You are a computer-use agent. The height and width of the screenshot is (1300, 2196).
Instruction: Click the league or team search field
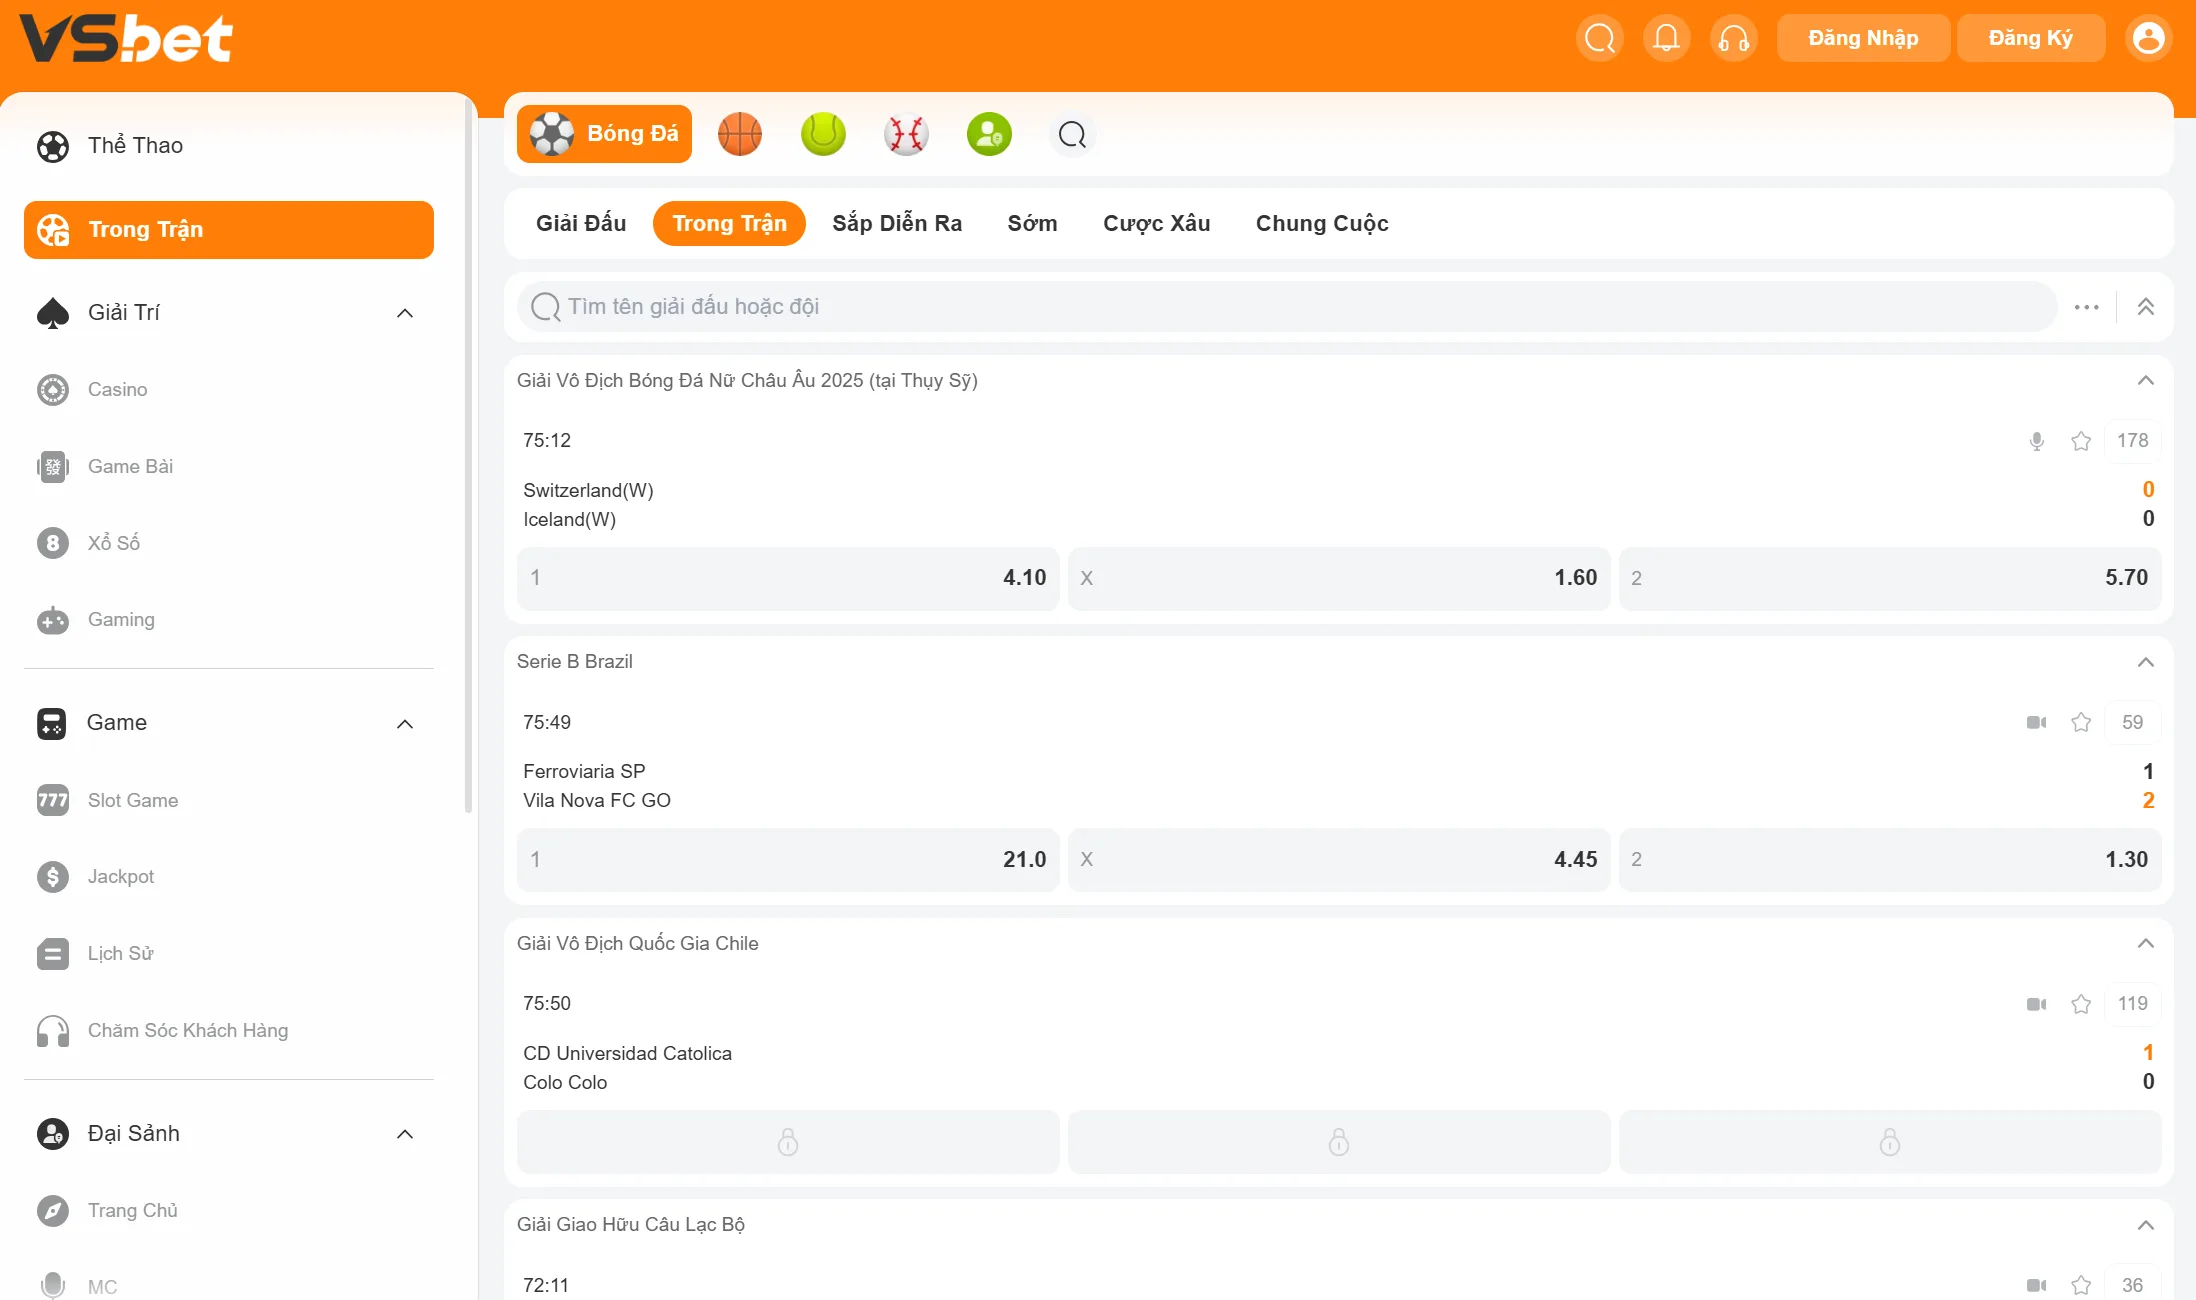[1286, 307]
